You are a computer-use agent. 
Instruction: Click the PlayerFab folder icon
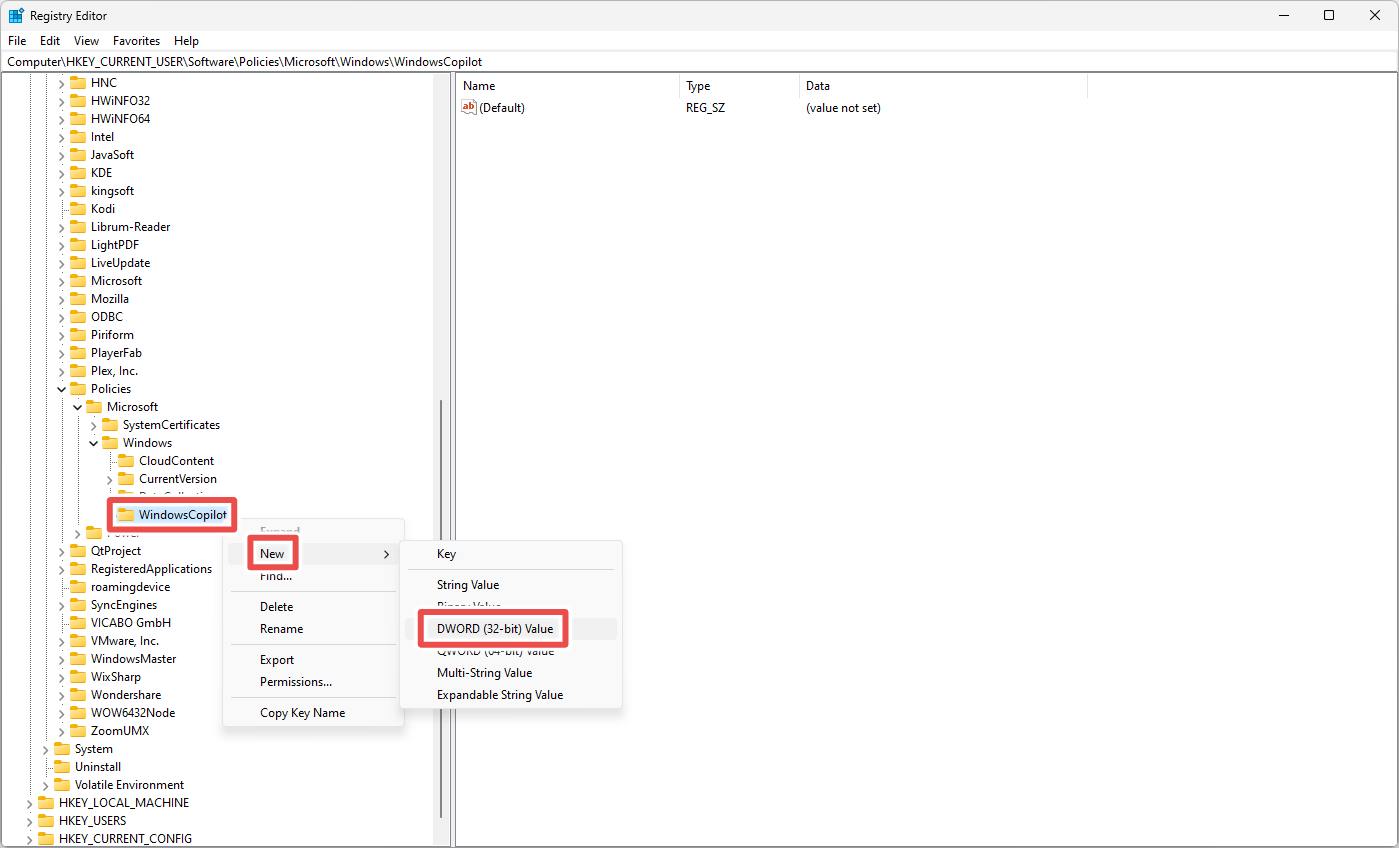(x=78, y=353)
